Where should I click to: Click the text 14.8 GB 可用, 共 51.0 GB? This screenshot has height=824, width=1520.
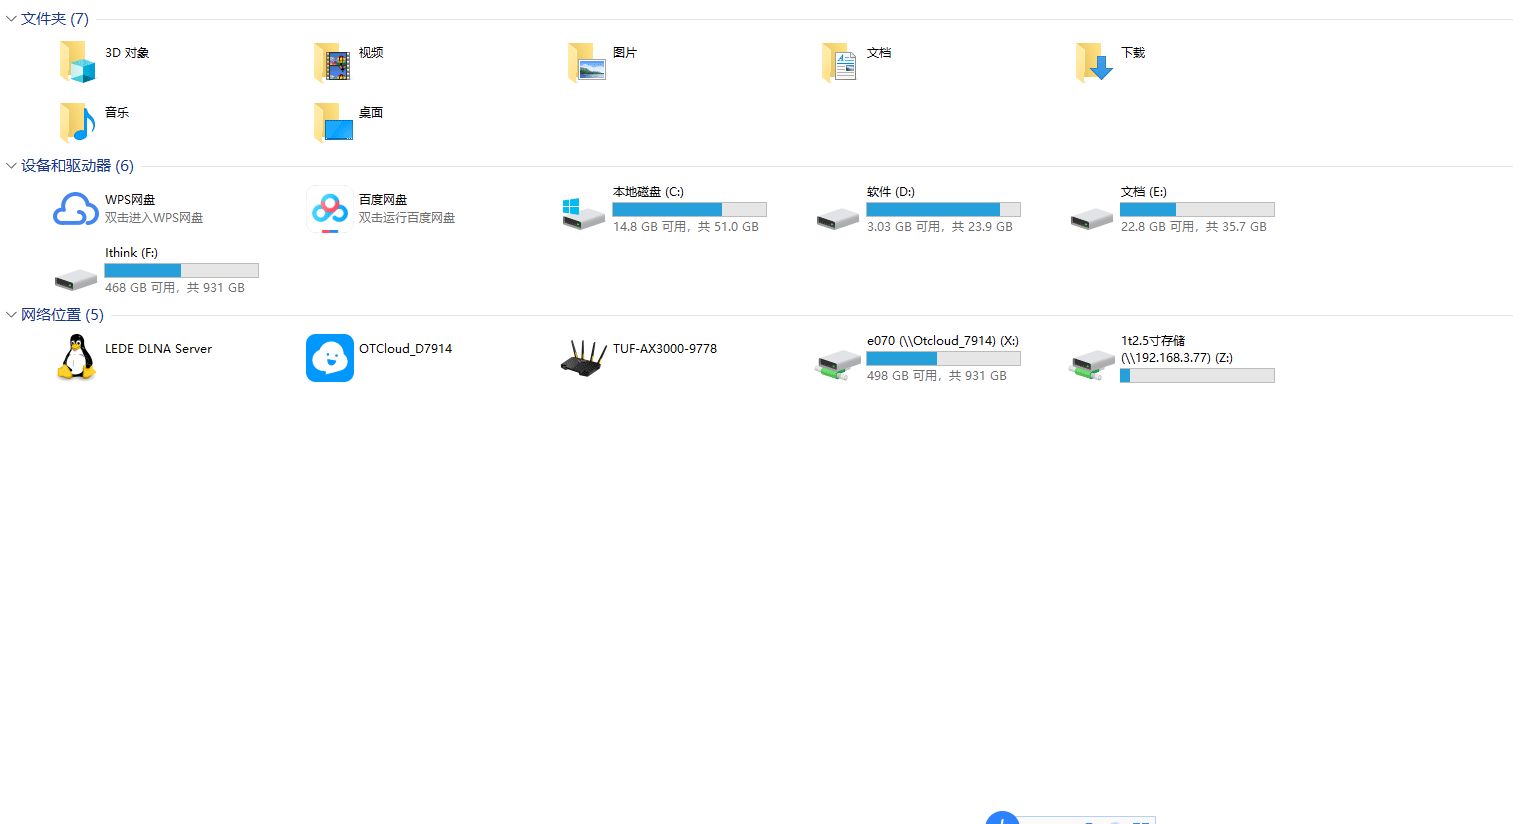click(x=686, y=227)
